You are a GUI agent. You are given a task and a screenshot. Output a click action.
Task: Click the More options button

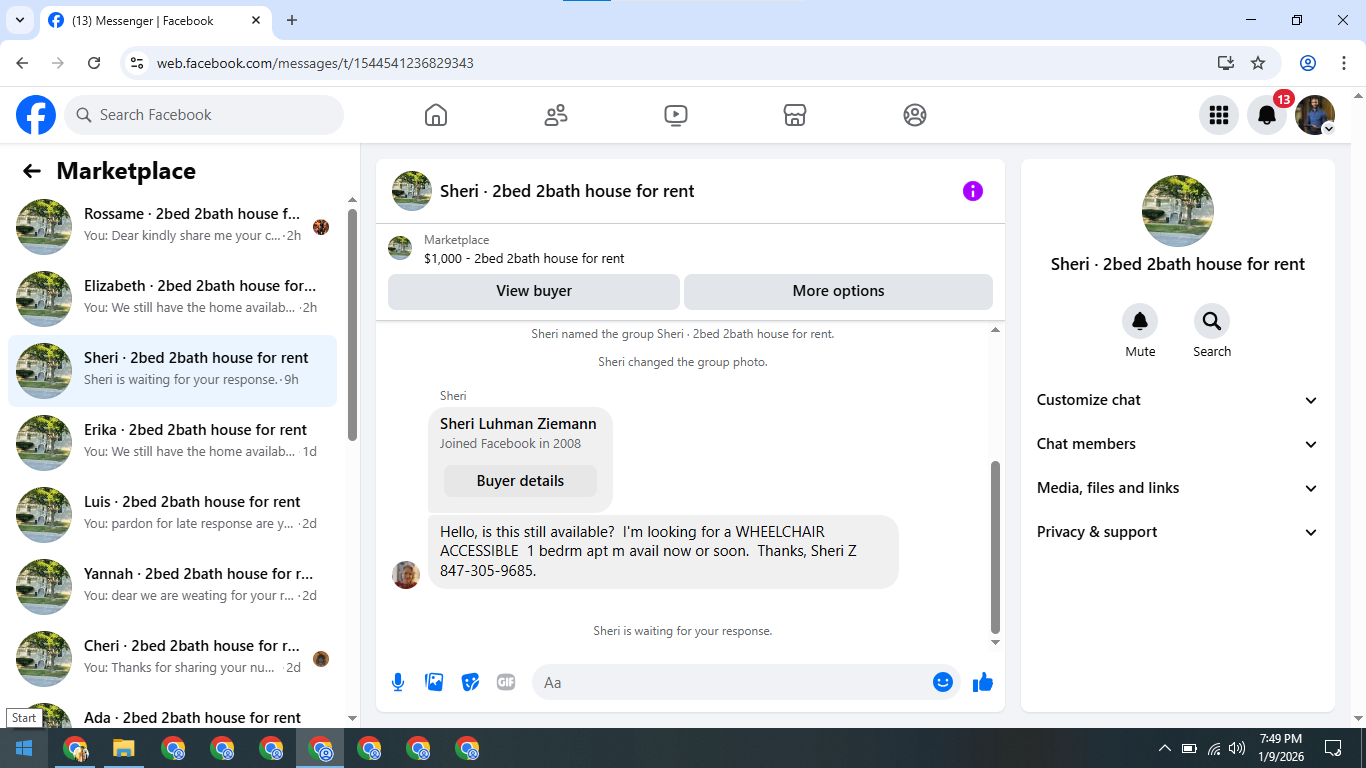pyautogui.click(x=838, y=291)
